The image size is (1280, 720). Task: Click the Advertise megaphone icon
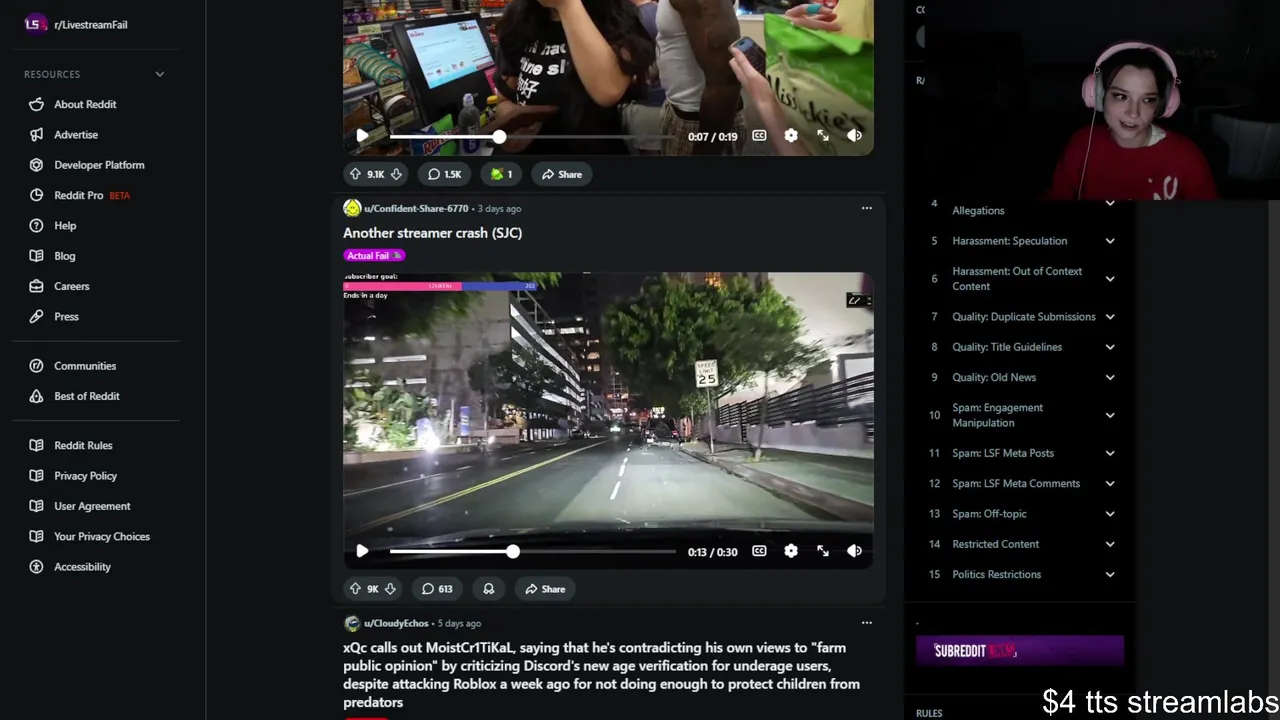pyautogui.click(x=37, y=134)
